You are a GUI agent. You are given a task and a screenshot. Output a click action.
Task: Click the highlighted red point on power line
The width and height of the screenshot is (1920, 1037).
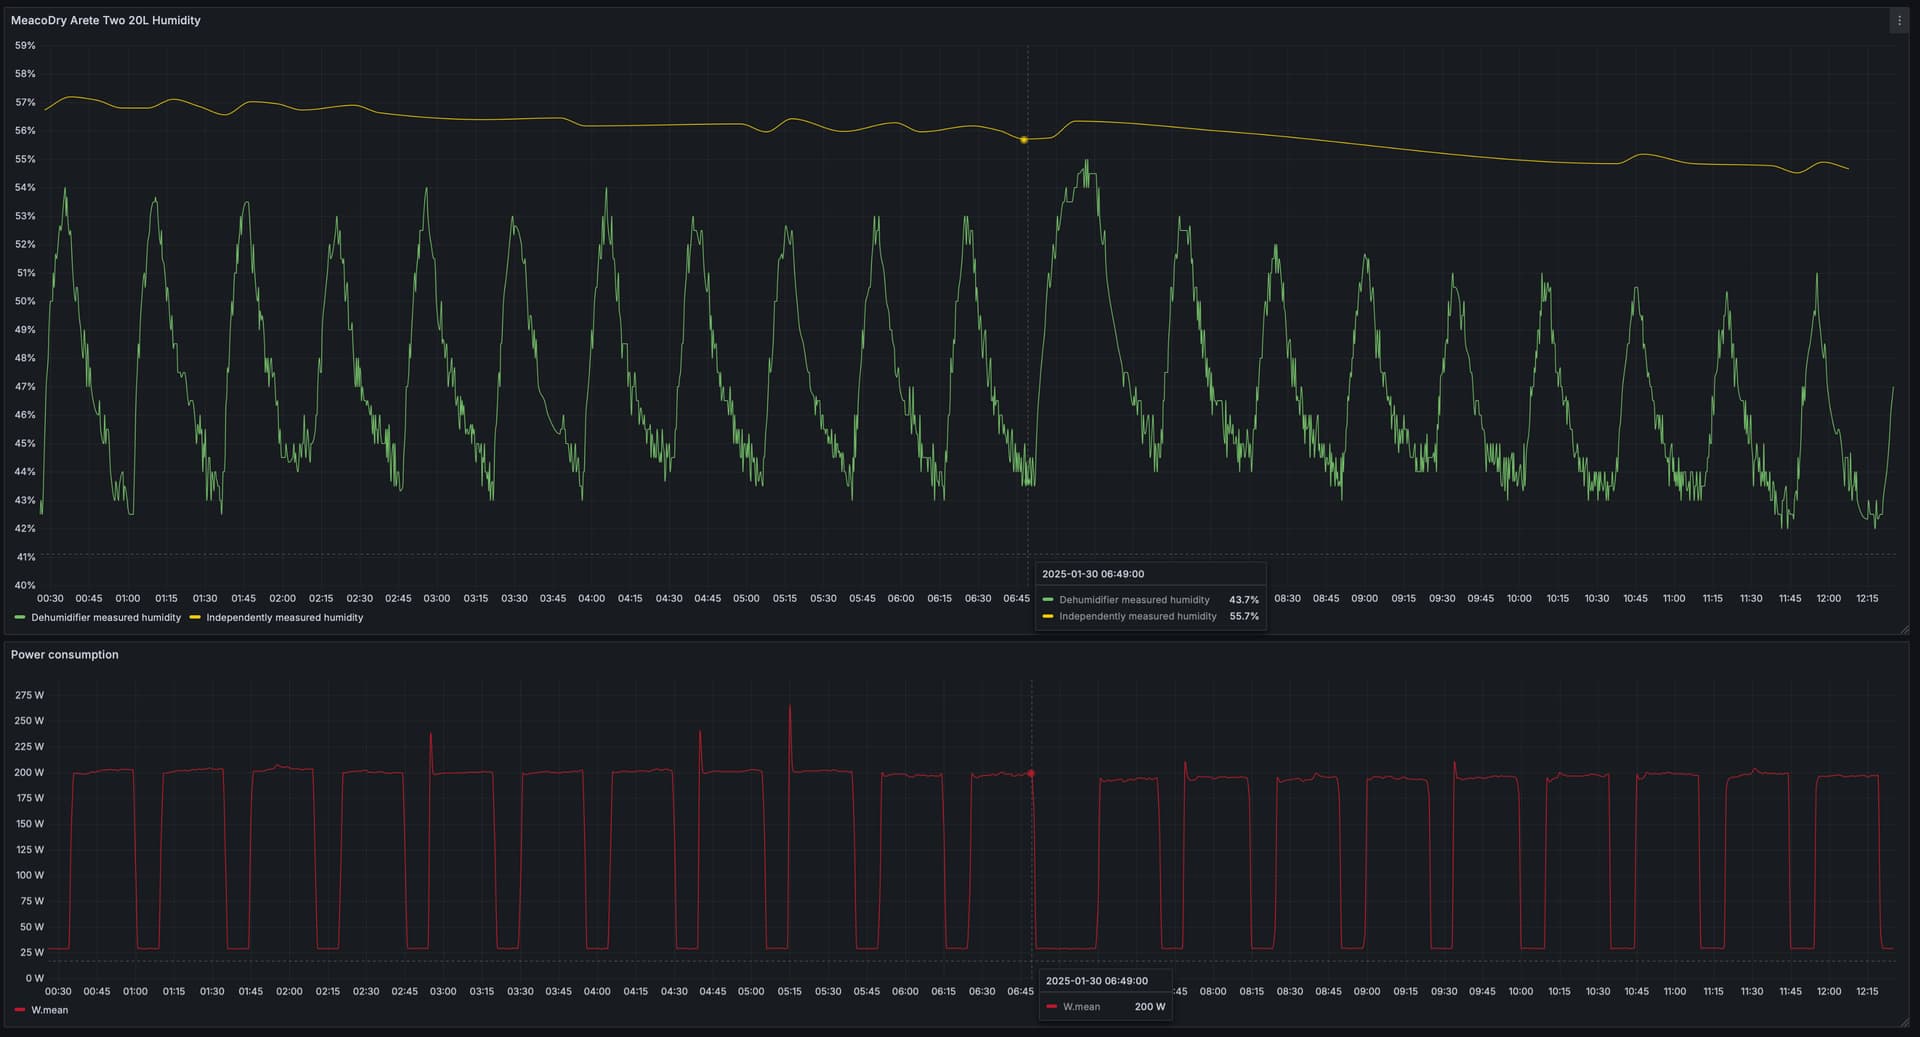pos(1031,773)
